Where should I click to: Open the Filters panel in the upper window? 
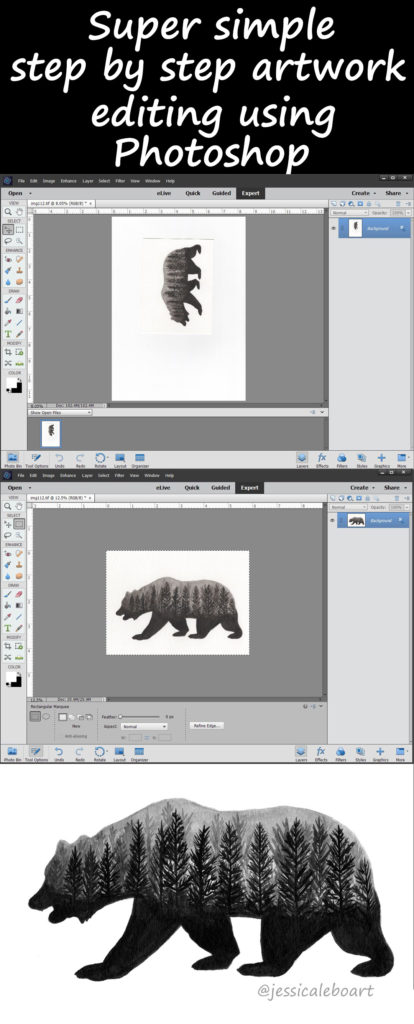(x=342, y=460)
